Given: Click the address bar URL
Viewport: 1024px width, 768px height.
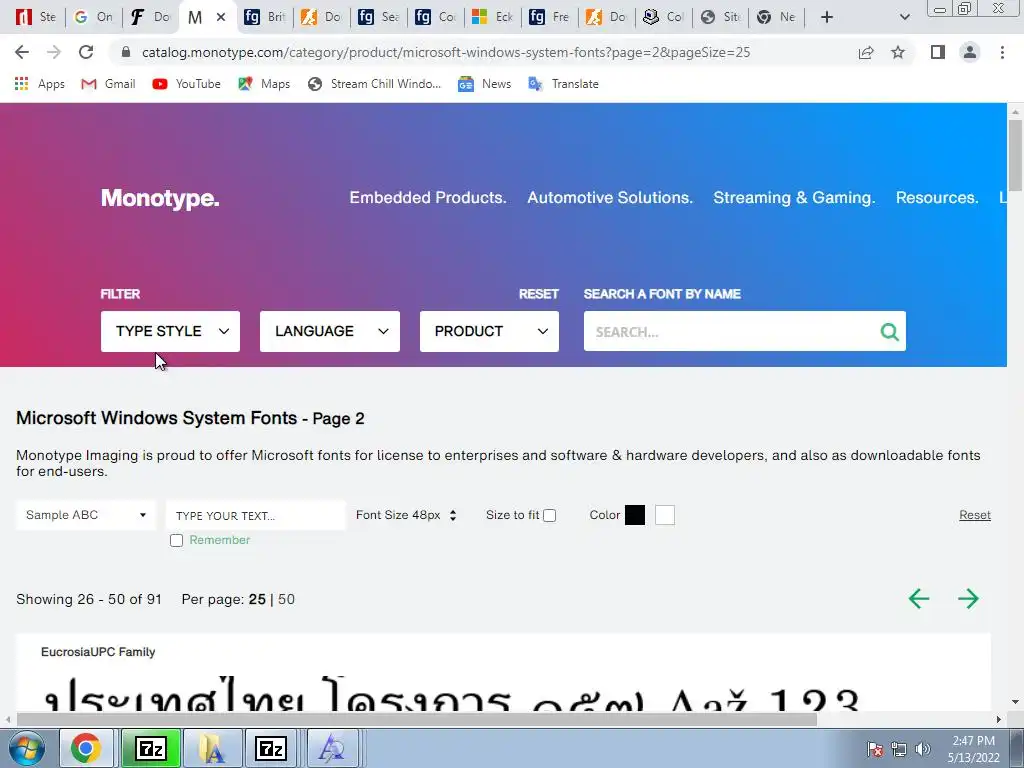Looking at the screenshot, I should coord(445,52).
